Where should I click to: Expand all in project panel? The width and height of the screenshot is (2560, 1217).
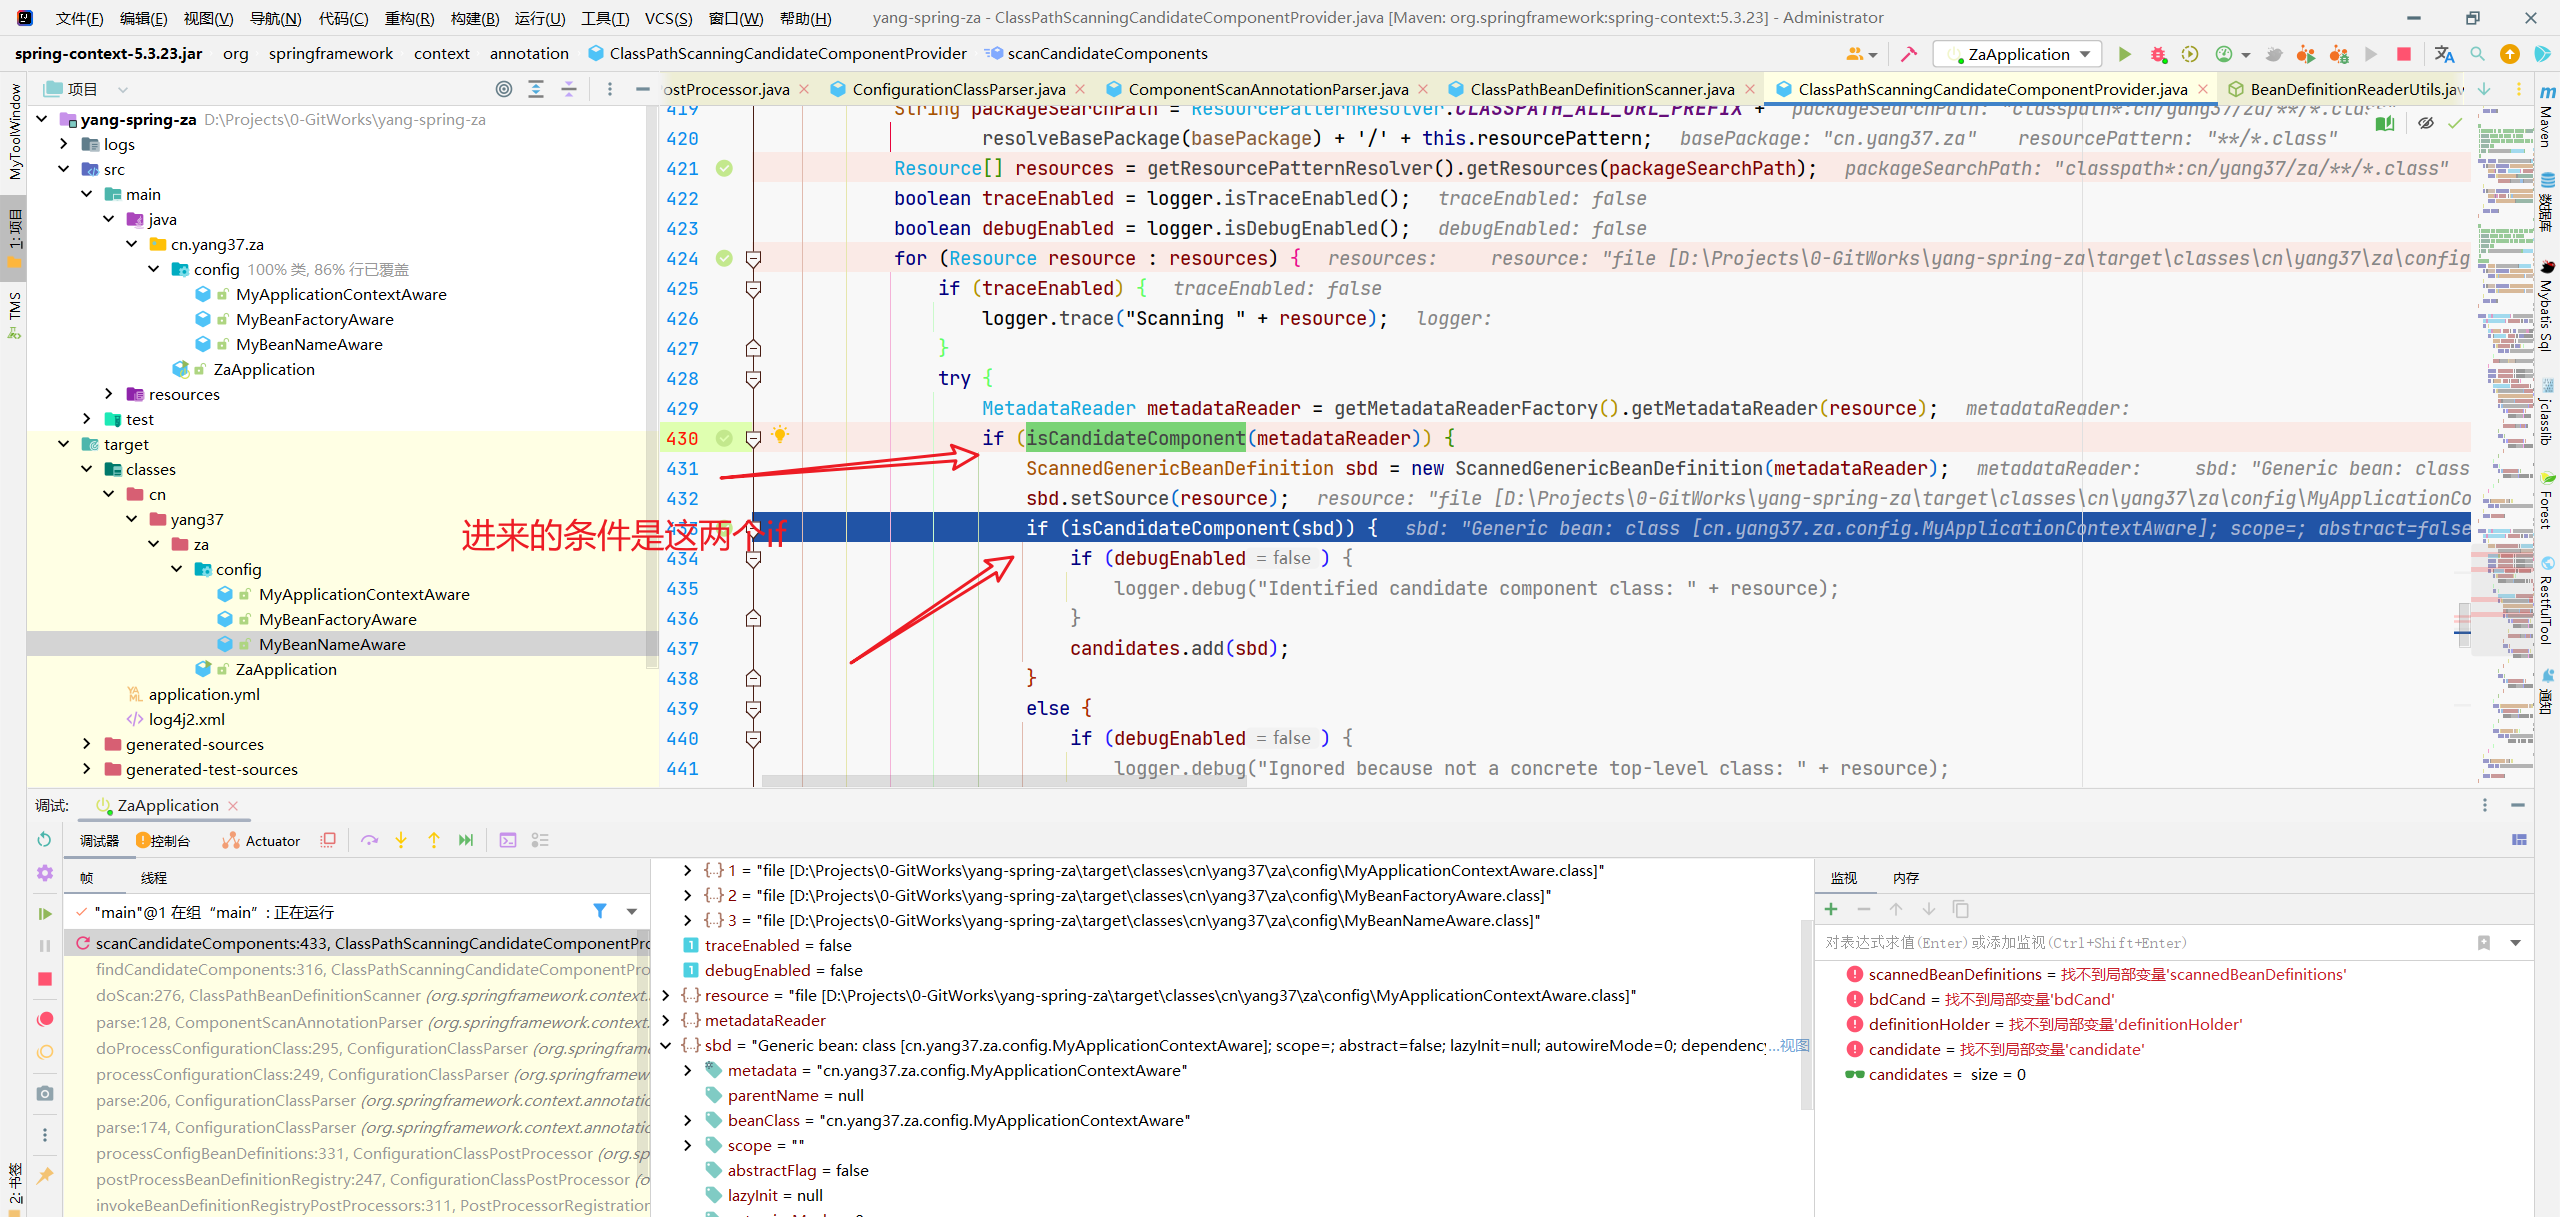[536, 89]
